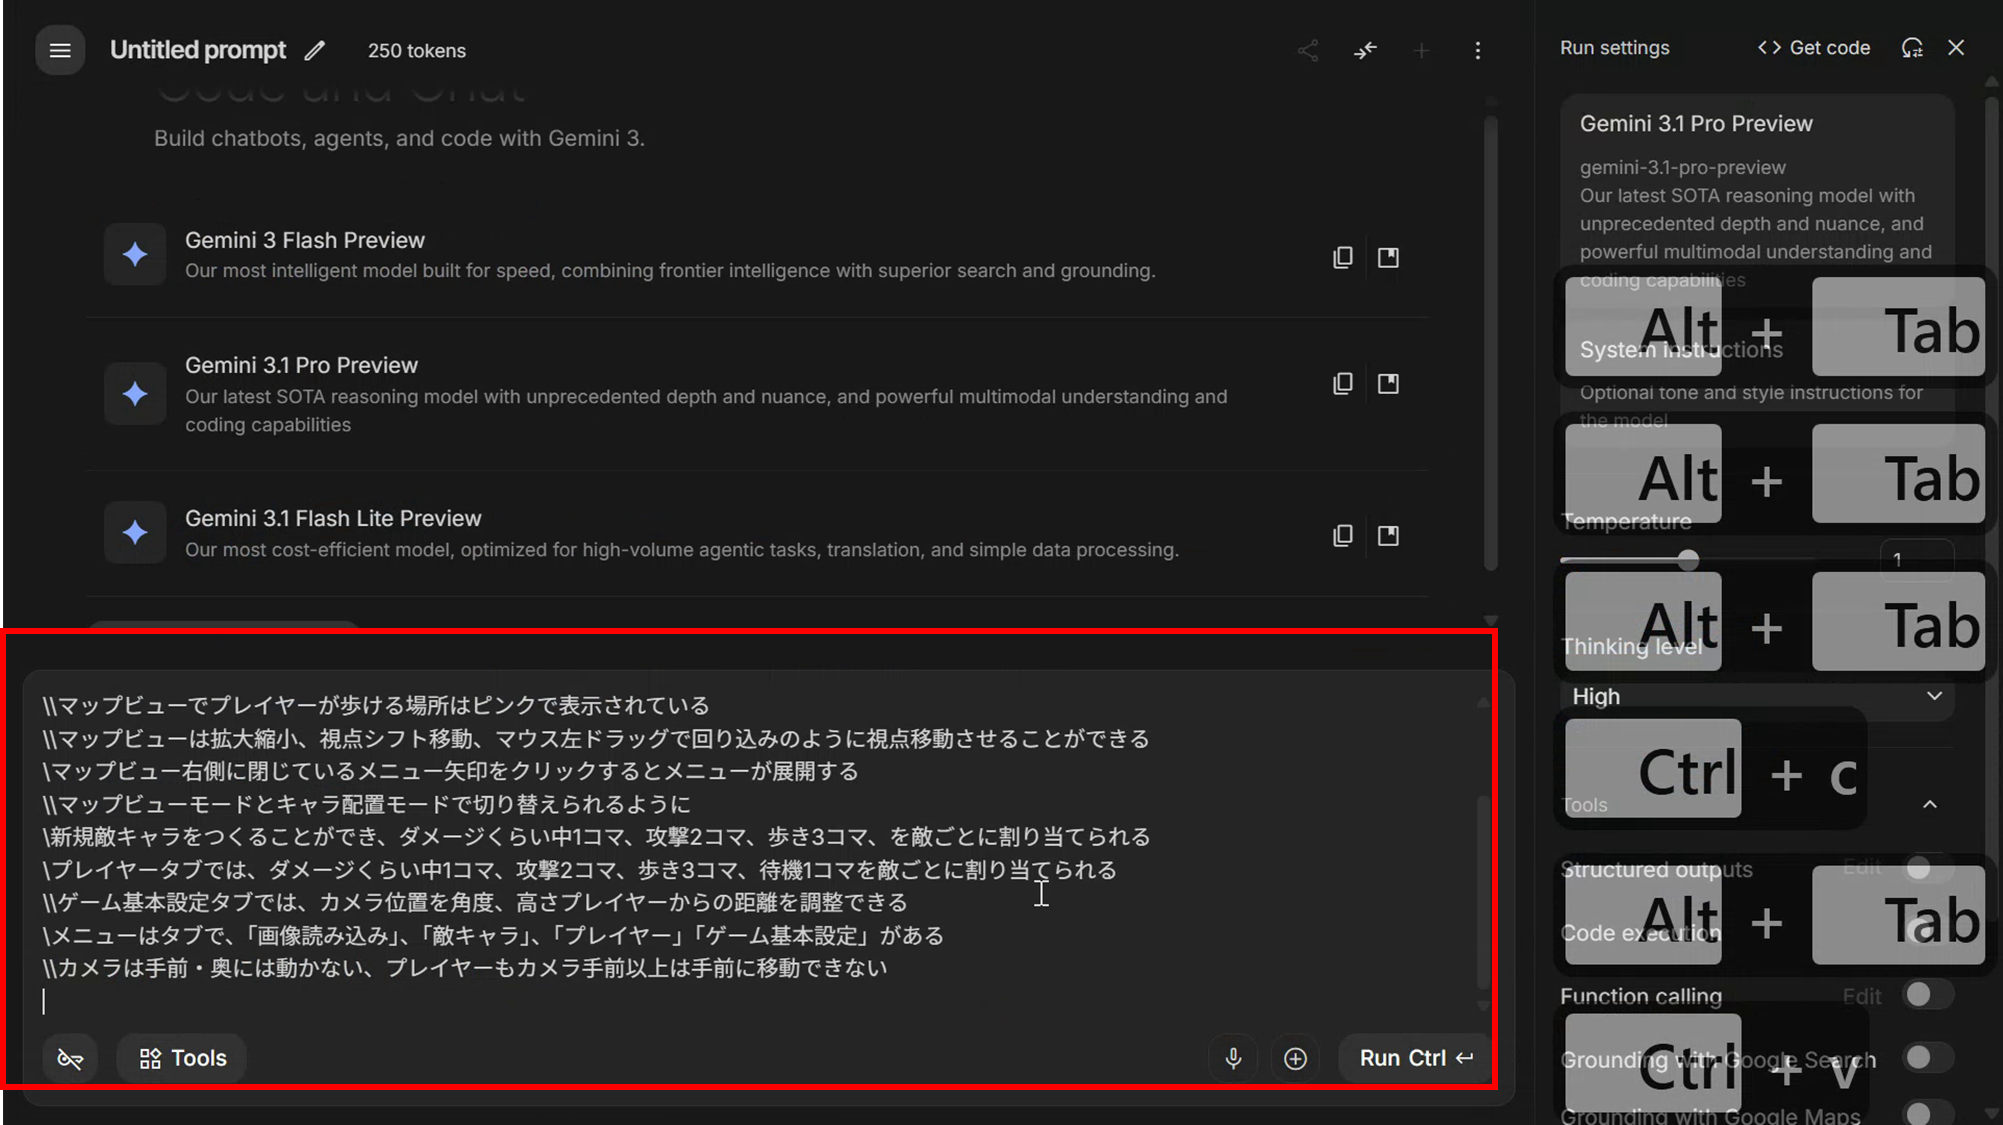Viewport: 2003px width, 1125px height.
Task: Click the model list vertical scrollbar
Action: (x=1490, y=345)
